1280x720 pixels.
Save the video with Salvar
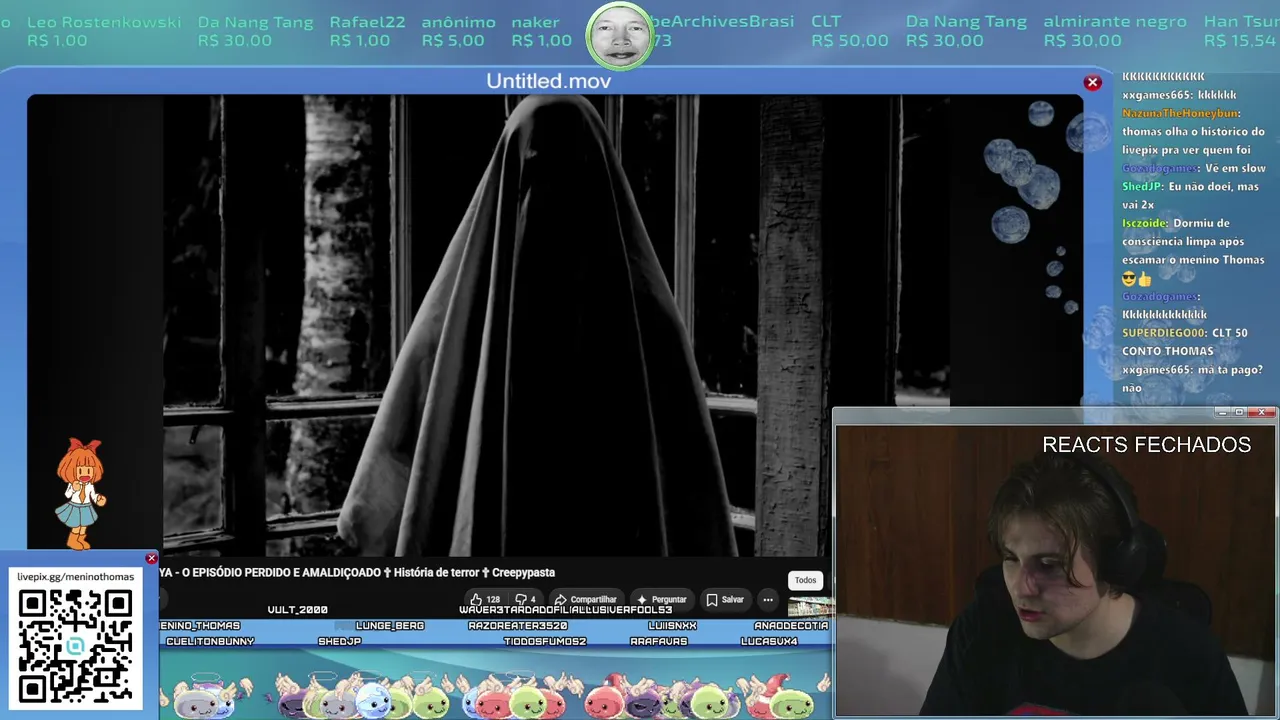coord(725,600)
